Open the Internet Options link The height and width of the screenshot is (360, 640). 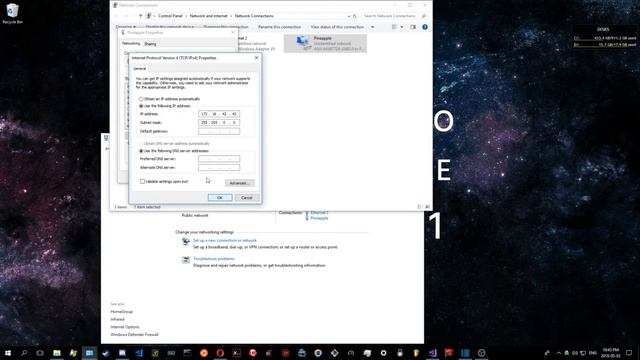pos(125,327)
